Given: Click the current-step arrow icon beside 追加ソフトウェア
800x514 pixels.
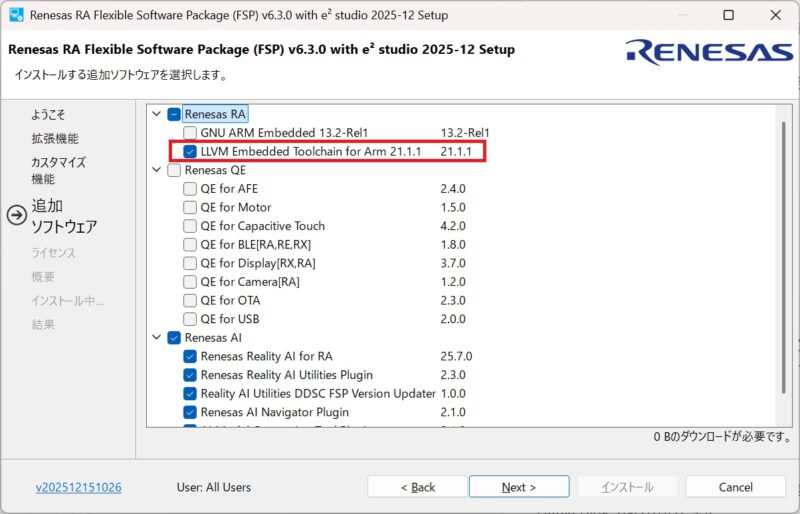Looking at the screenshot, I should coord(16,215).
